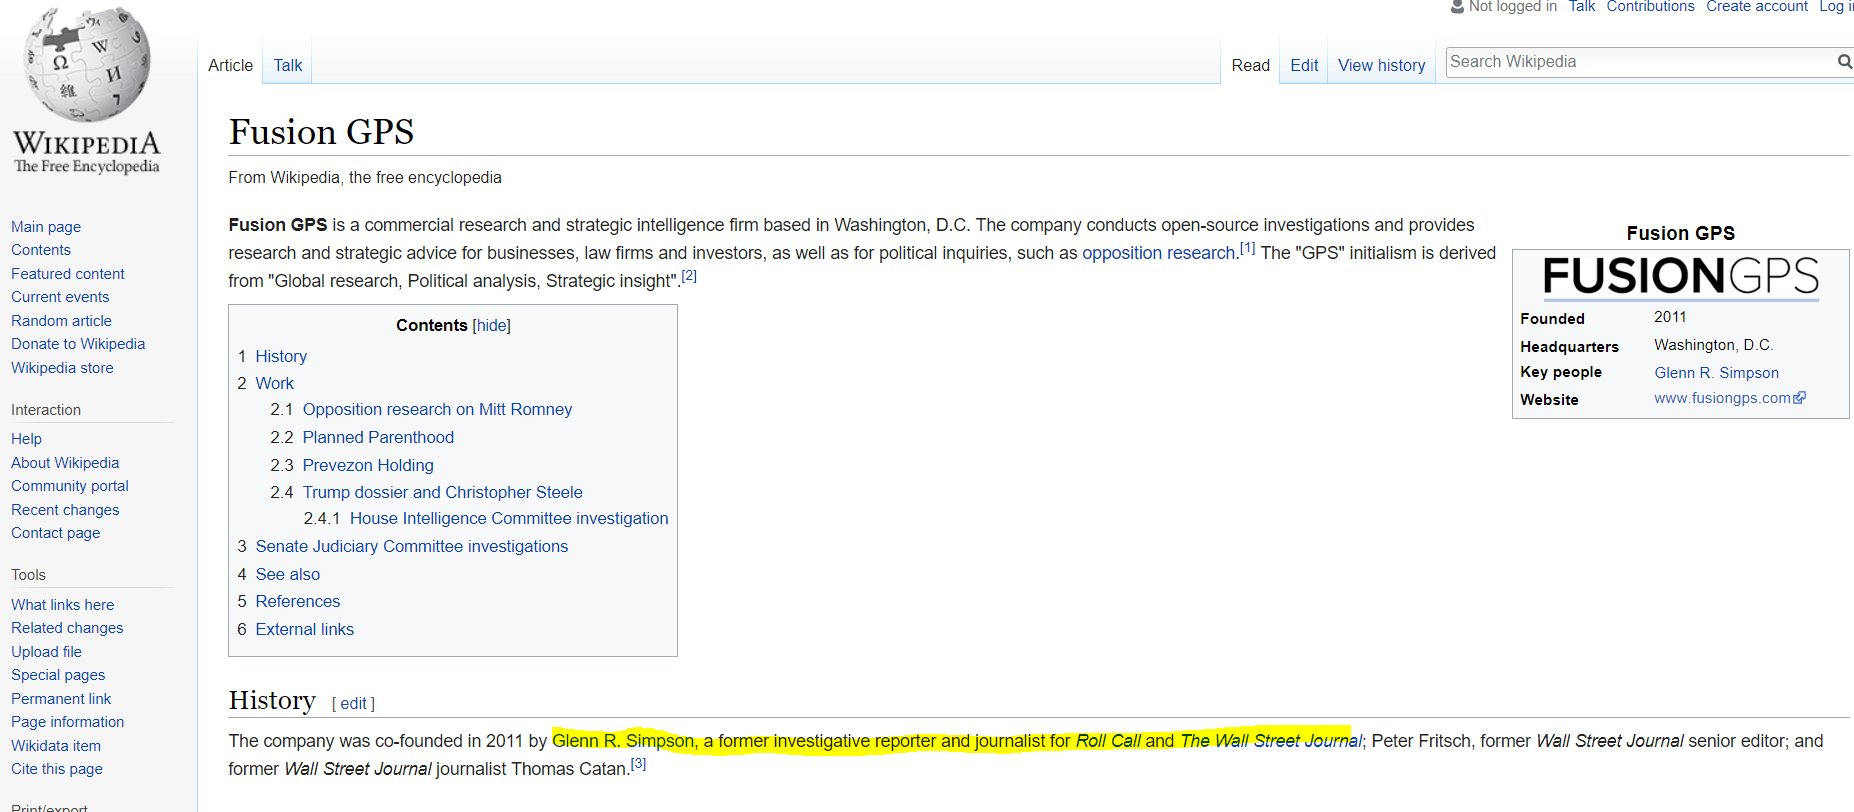Open About Wikipedia
This screenshot has width=1854, height=812.
point(65,463)
